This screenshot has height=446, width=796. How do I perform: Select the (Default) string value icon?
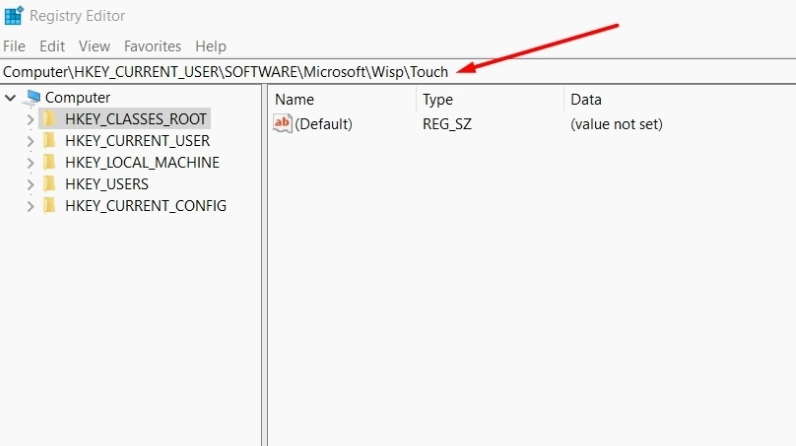[x=282, y=124]
